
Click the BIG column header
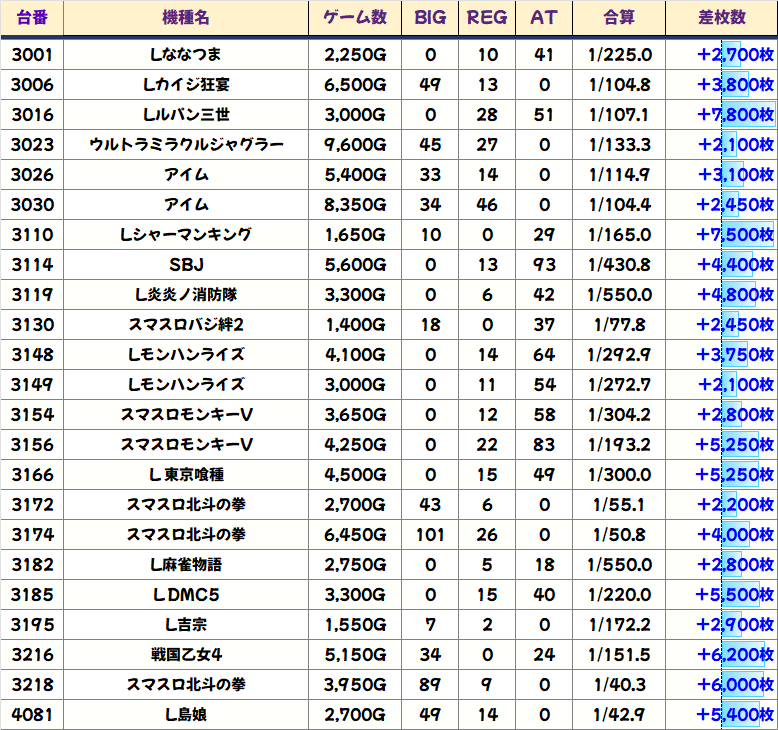430,18
